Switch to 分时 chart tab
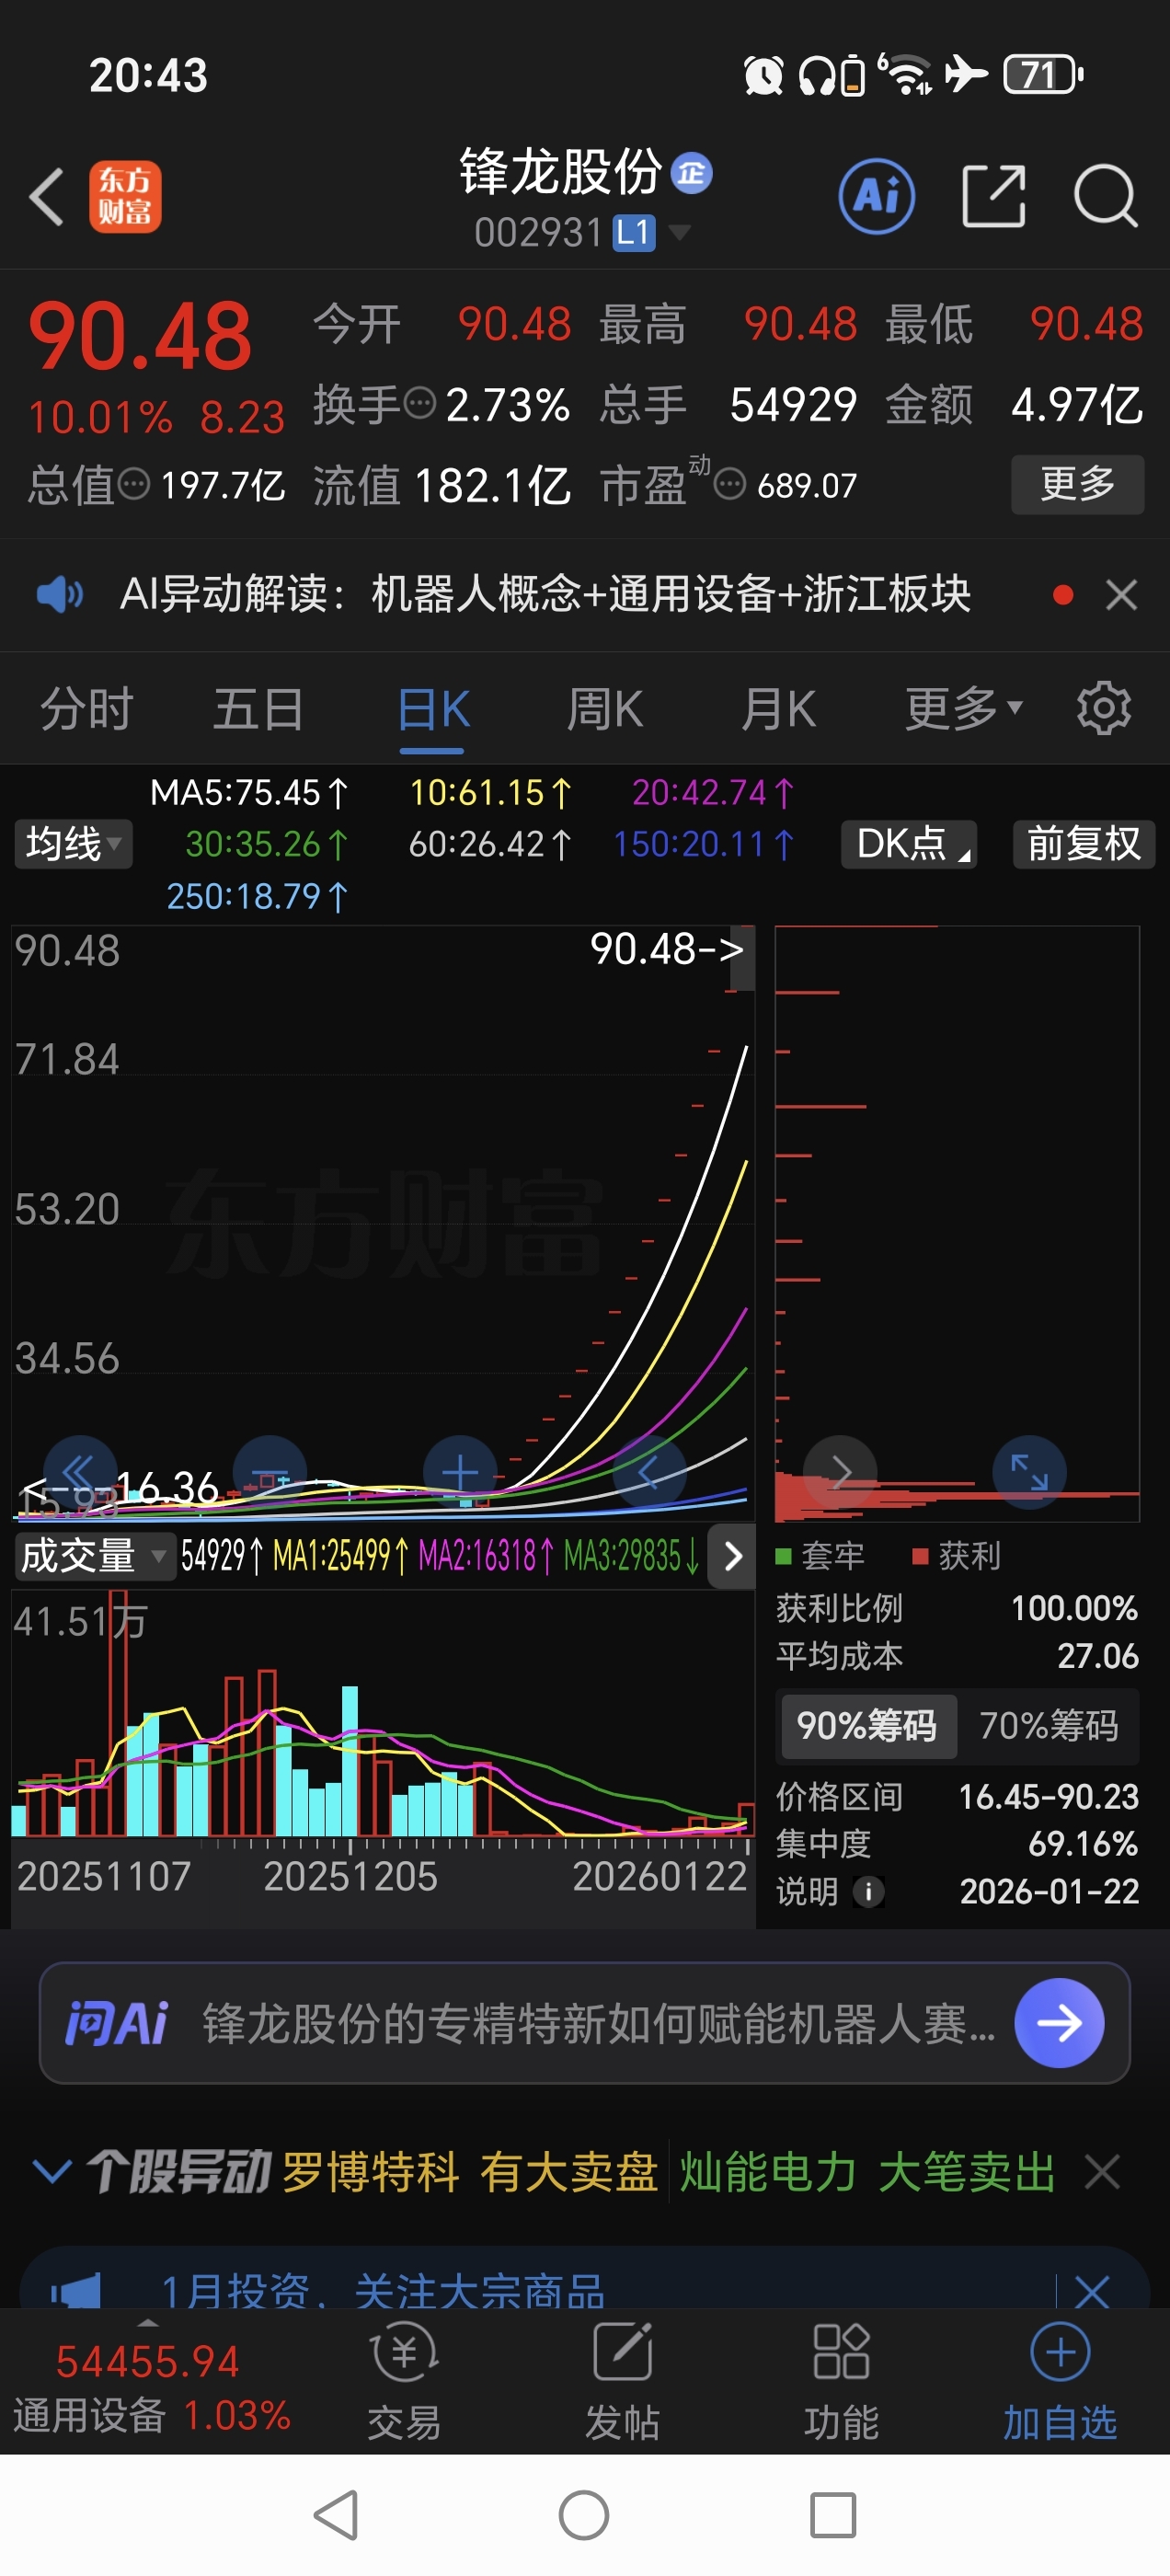This screenshot has height=2576, width=1170. click(86, 709)
